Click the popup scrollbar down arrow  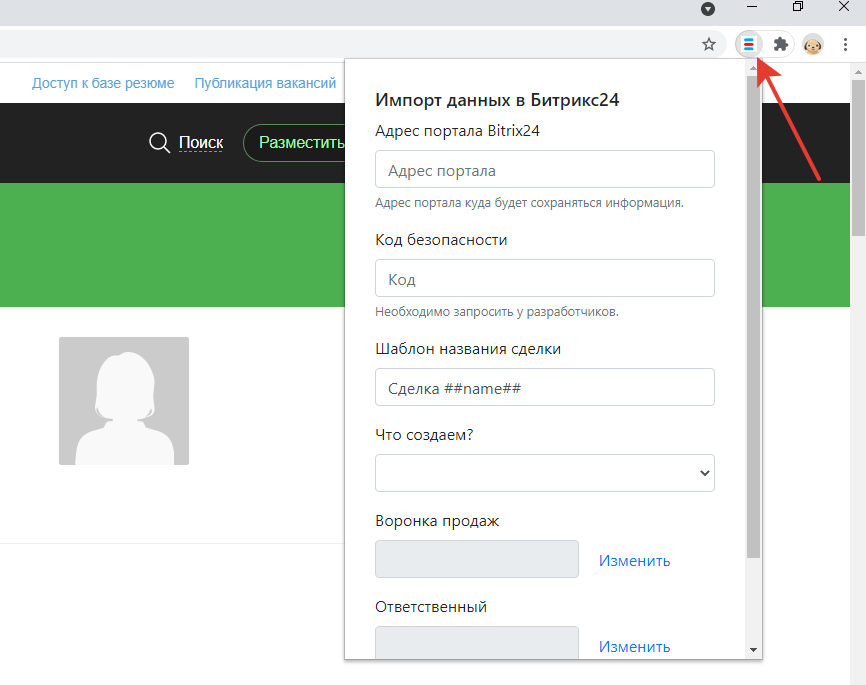click(x=753, y=649)
